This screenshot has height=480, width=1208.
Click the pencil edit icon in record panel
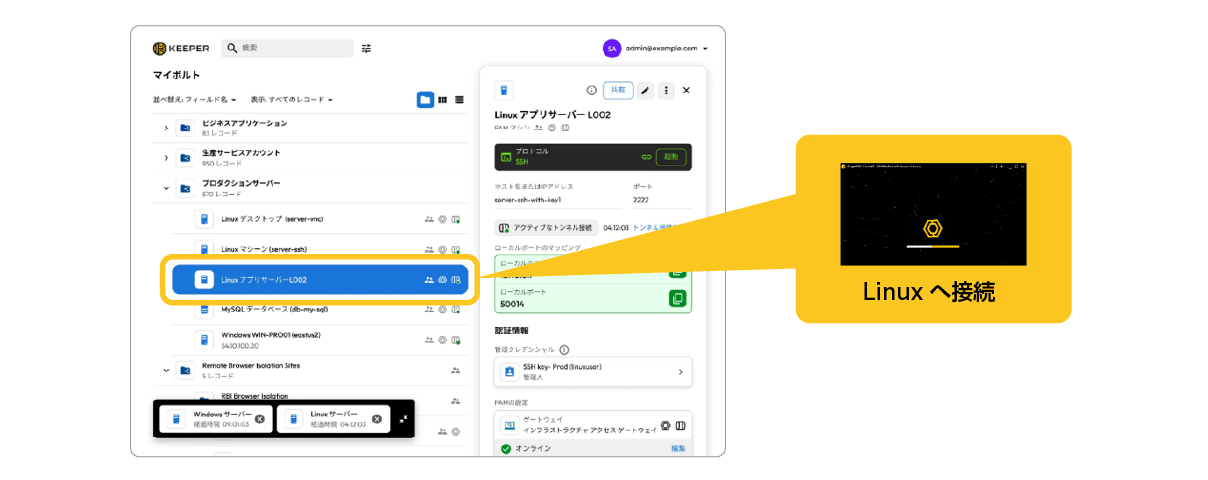646,90
